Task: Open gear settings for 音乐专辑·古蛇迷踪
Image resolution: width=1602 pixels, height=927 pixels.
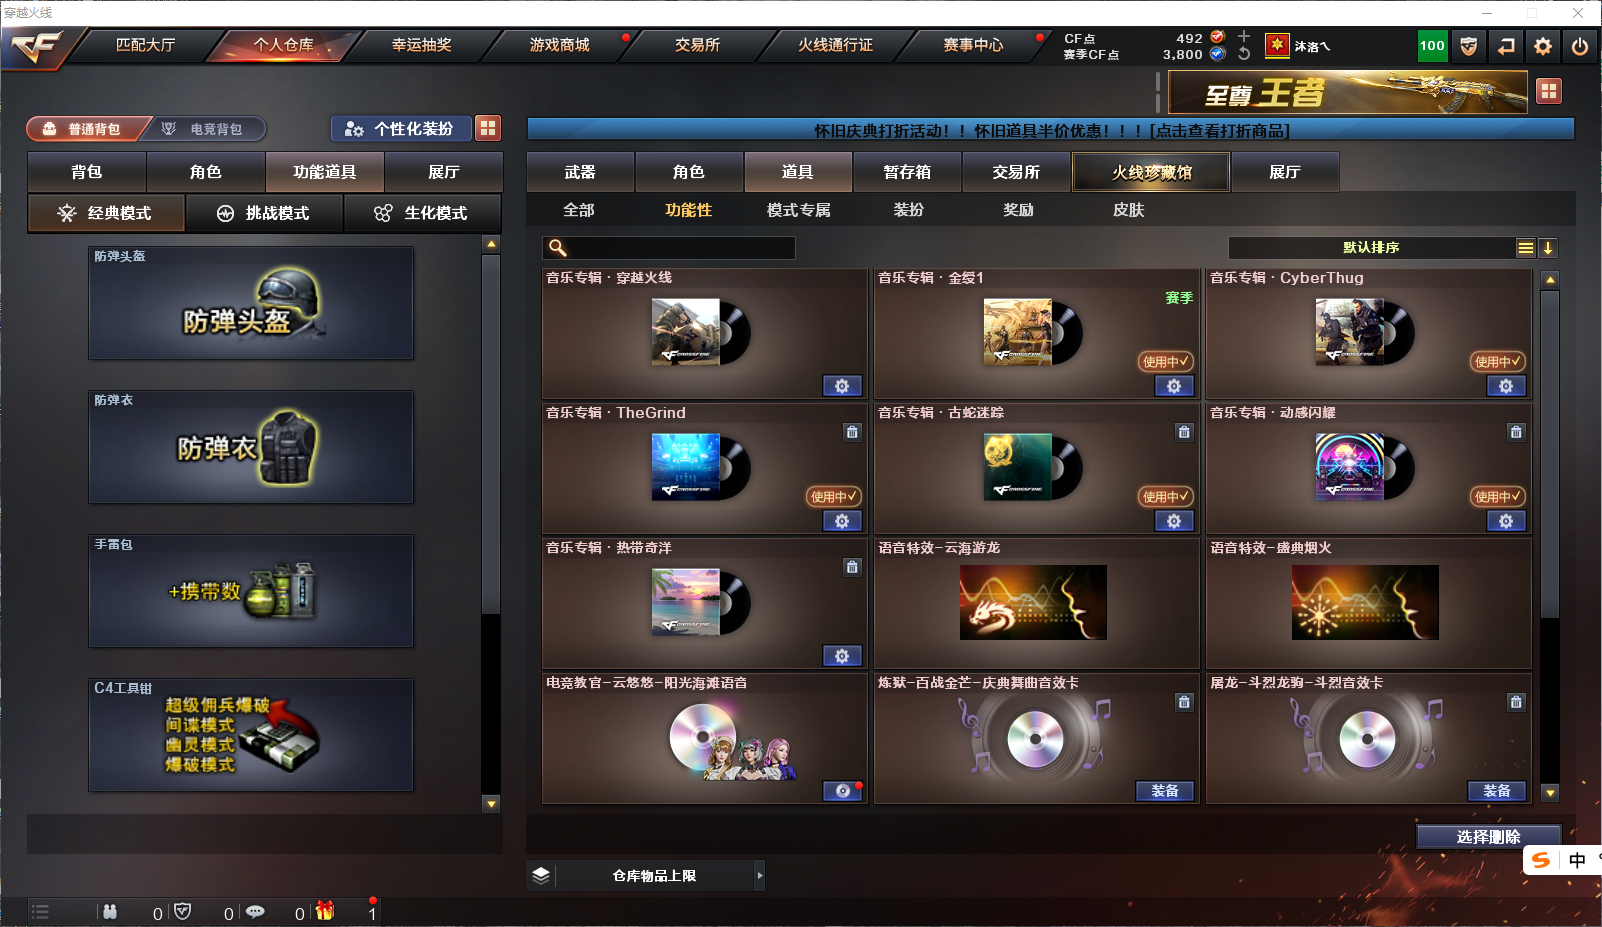Action: 1174,521
